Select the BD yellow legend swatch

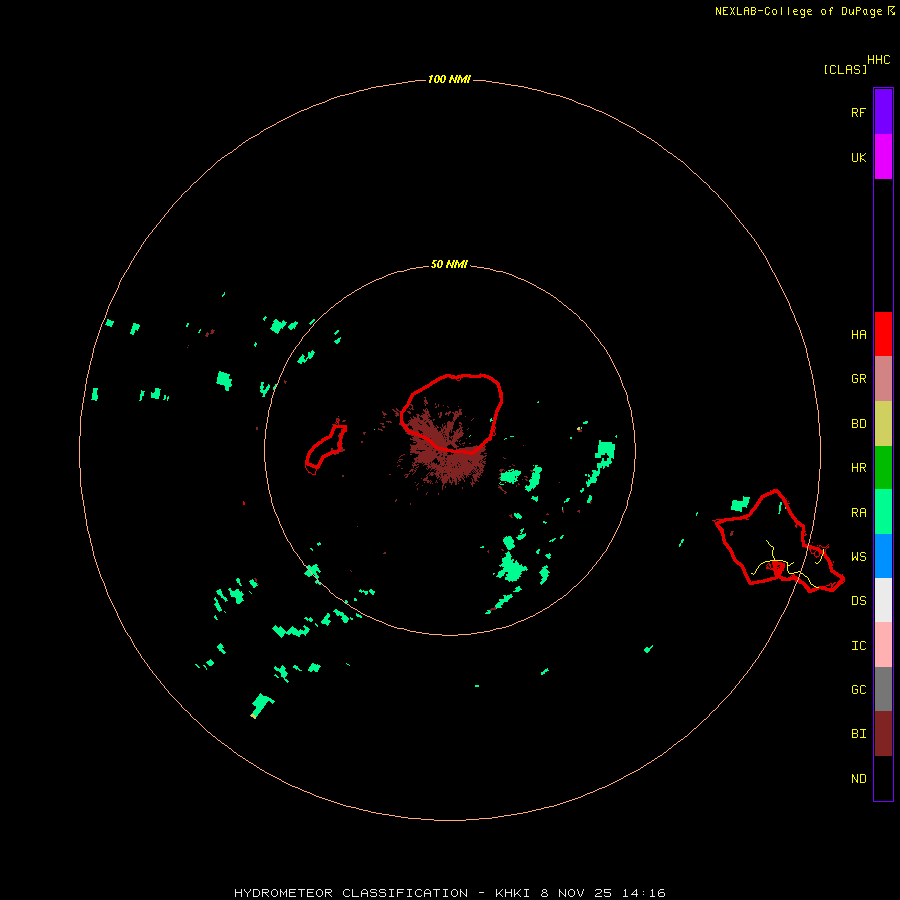tap(883, 424)
